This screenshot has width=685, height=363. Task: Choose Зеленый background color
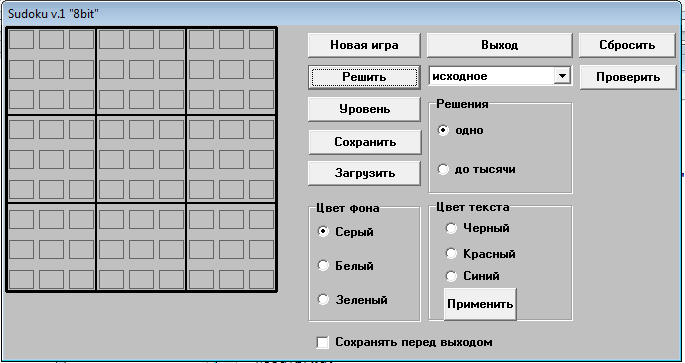[x=323, y=299]
